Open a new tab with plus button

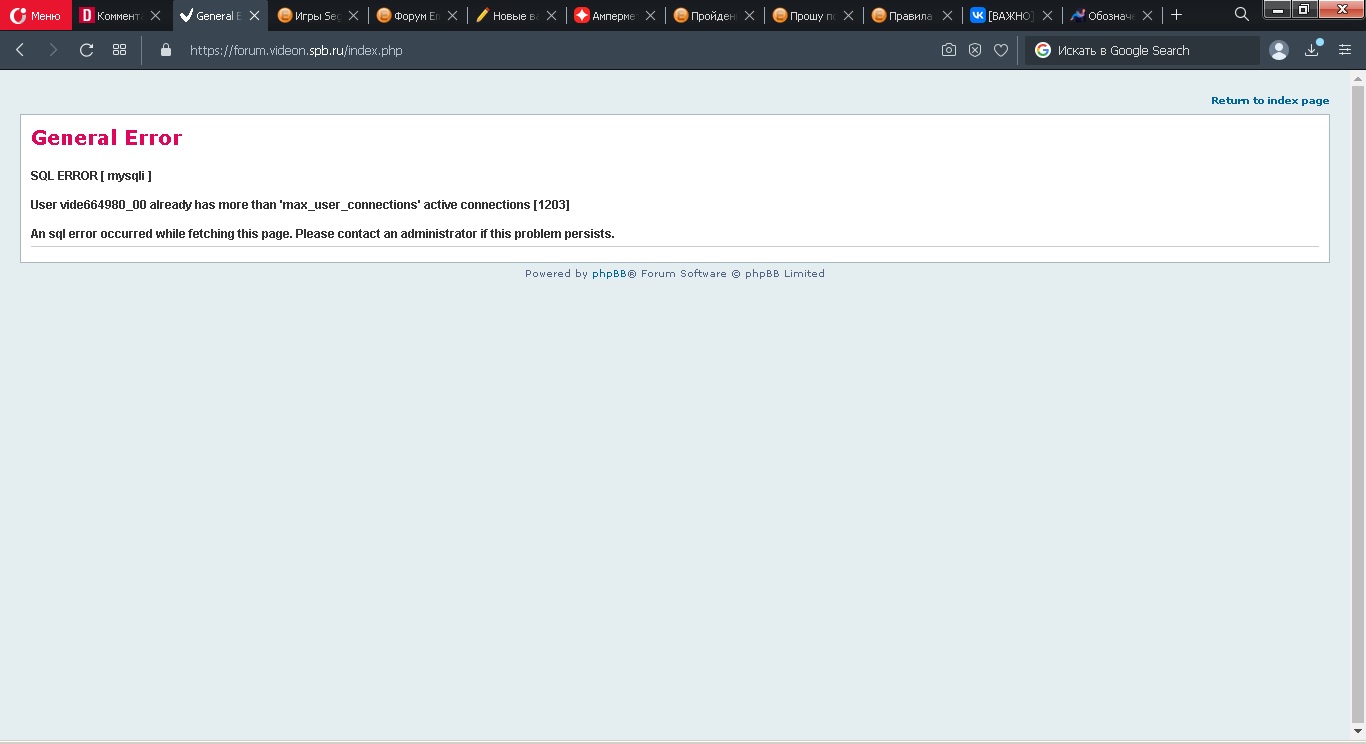pyautogui.click(x=1176, y=15)
